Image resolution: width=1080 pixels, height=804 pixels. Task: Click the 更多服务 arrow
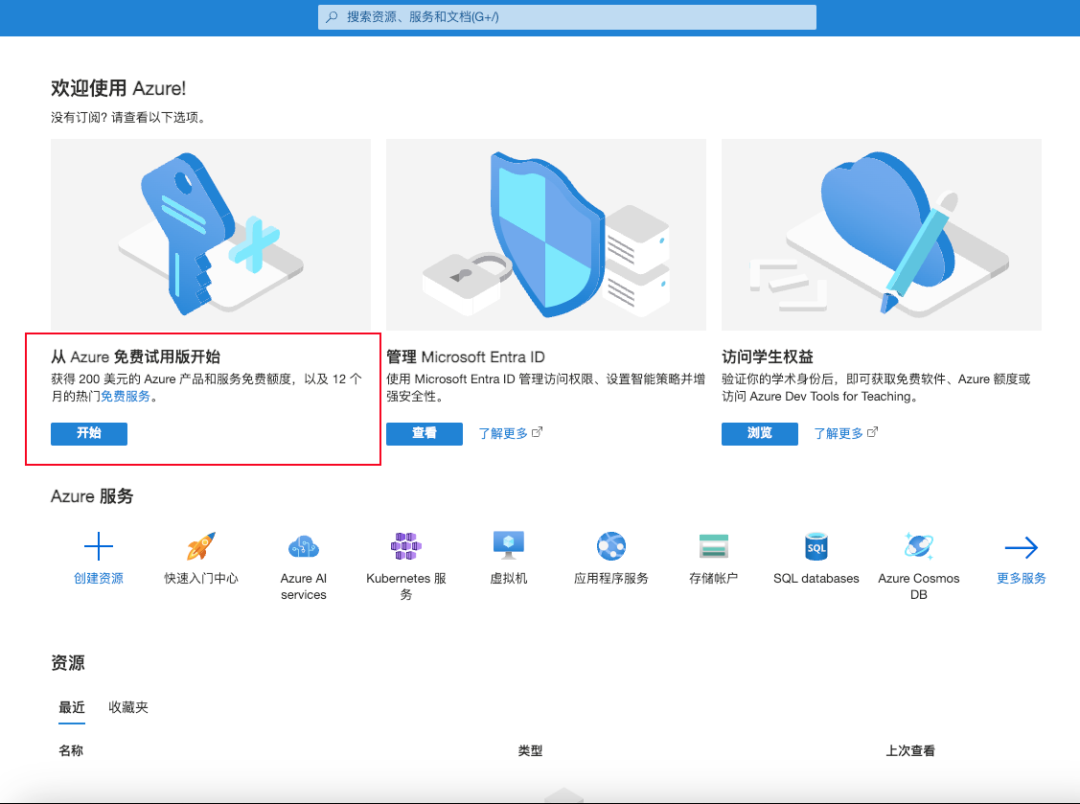[x=1021, y=546]
